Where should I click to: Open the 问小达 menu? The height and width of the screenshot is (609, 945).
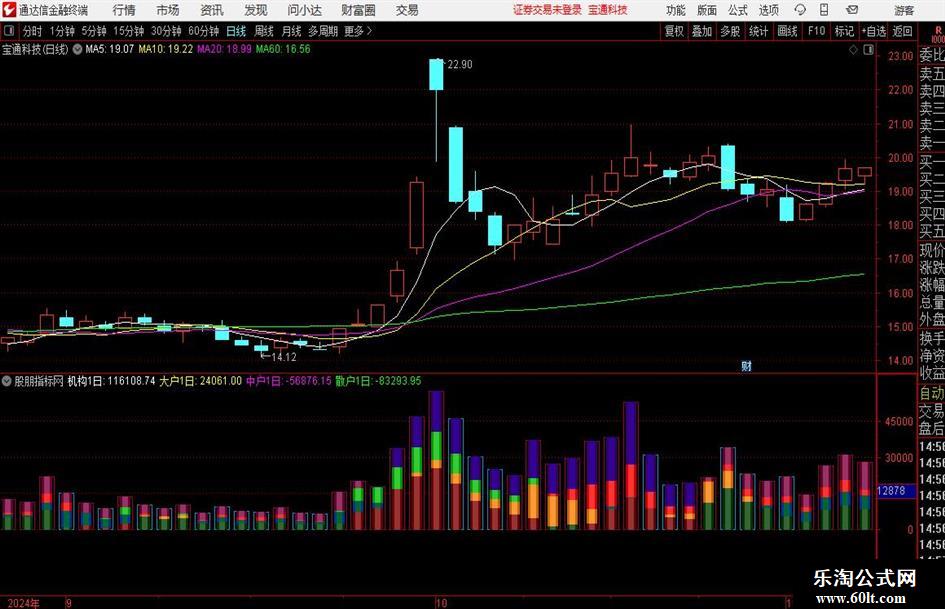tap(304, 10)
